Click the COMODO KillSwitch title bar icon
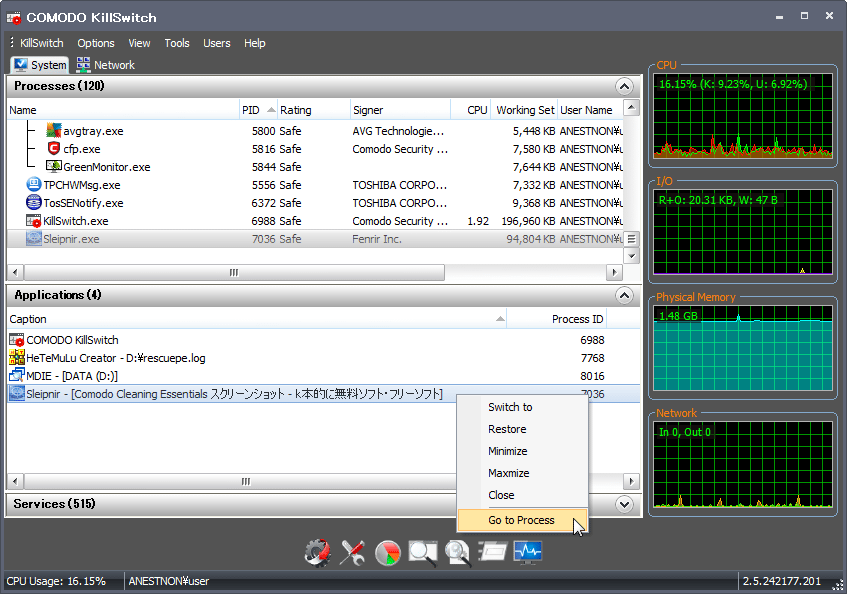 coord(14,17)
